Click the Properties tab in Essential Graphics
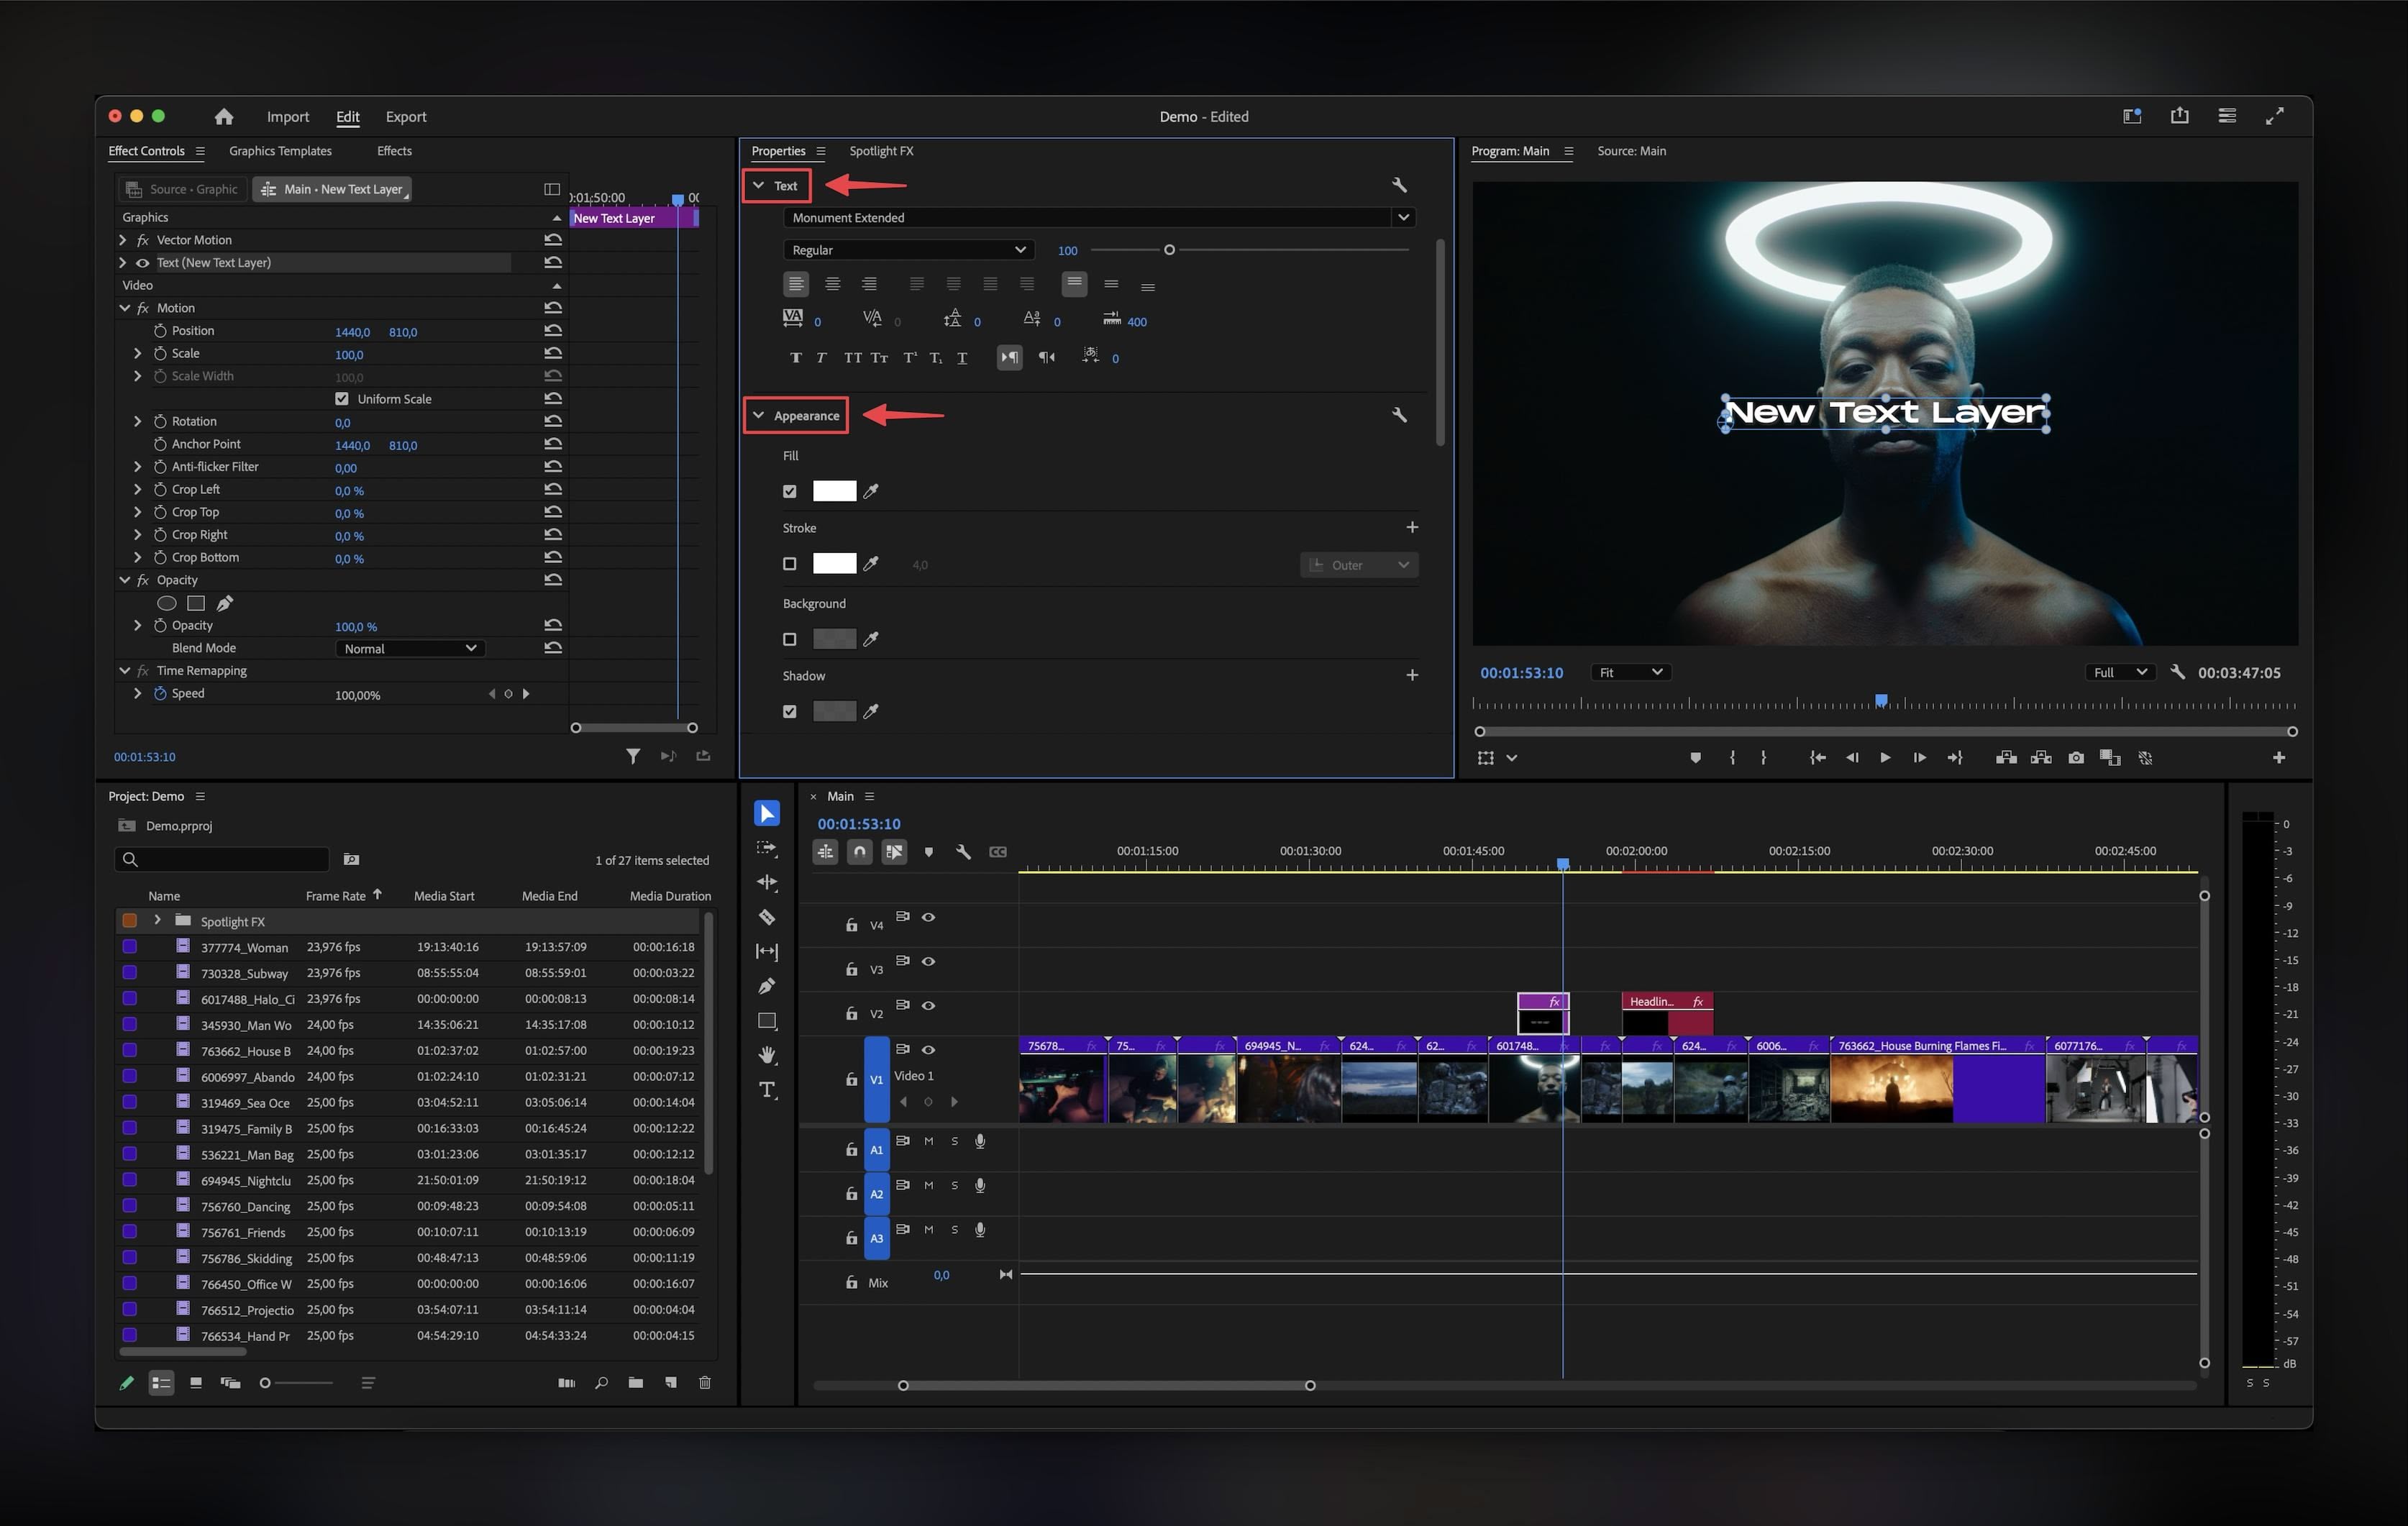The width and height of the screenshot is (2408, 1526). (x=777, y=149)
